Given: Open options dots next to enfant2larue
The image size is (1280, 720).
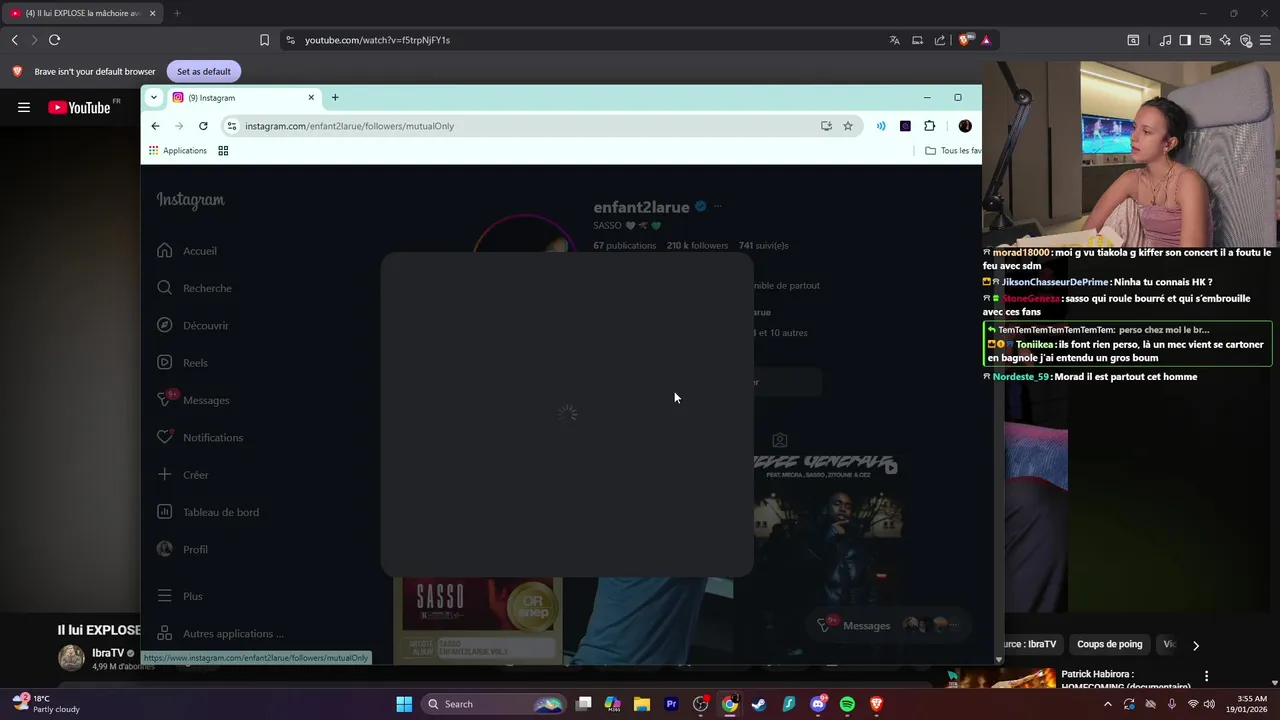Looking at the screenshot, I should 717,207.
